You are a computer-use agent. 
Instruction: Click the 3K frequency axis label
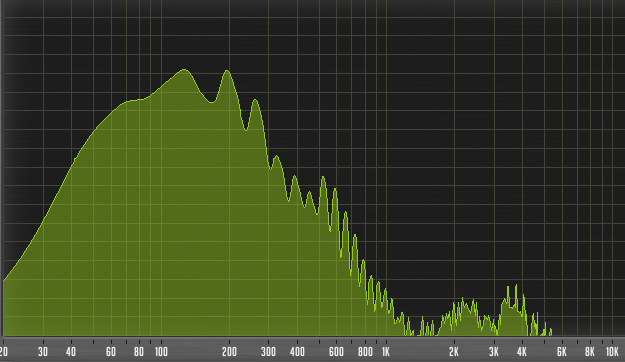(x=494, y=352)
